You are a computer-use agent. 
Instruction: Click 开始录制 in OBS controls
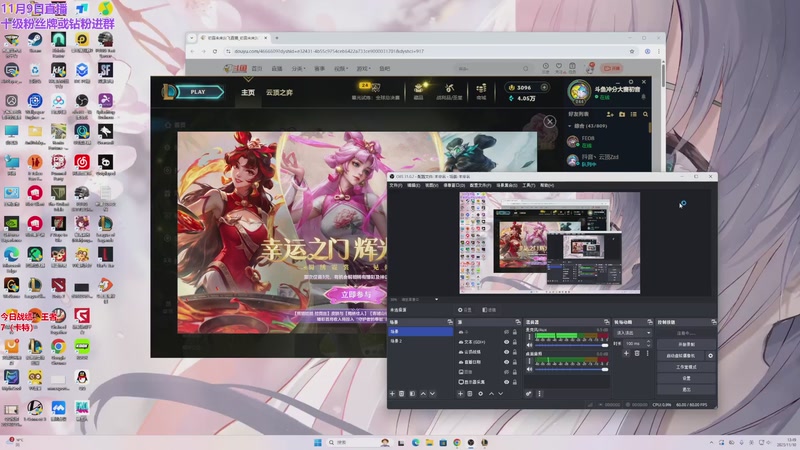click(686, 344)
